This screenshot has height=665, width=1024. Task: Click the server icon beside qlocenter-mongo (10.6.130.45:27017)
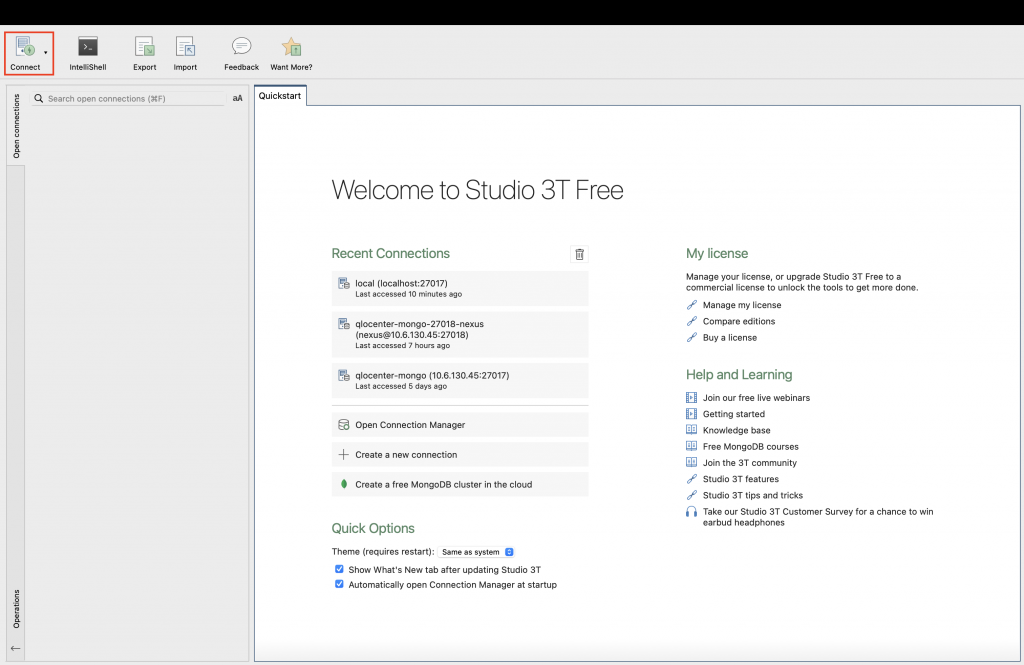[344, 376]
